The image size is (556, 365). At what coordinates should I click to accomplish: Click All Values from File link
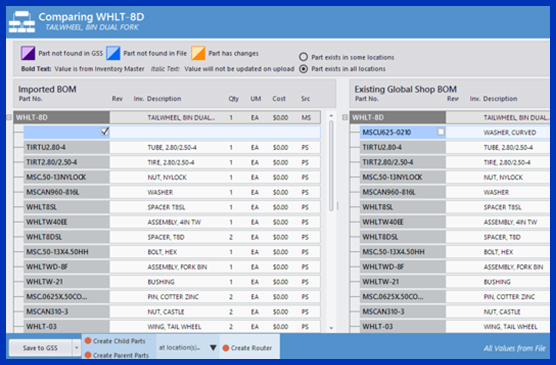tap(515, 348)
